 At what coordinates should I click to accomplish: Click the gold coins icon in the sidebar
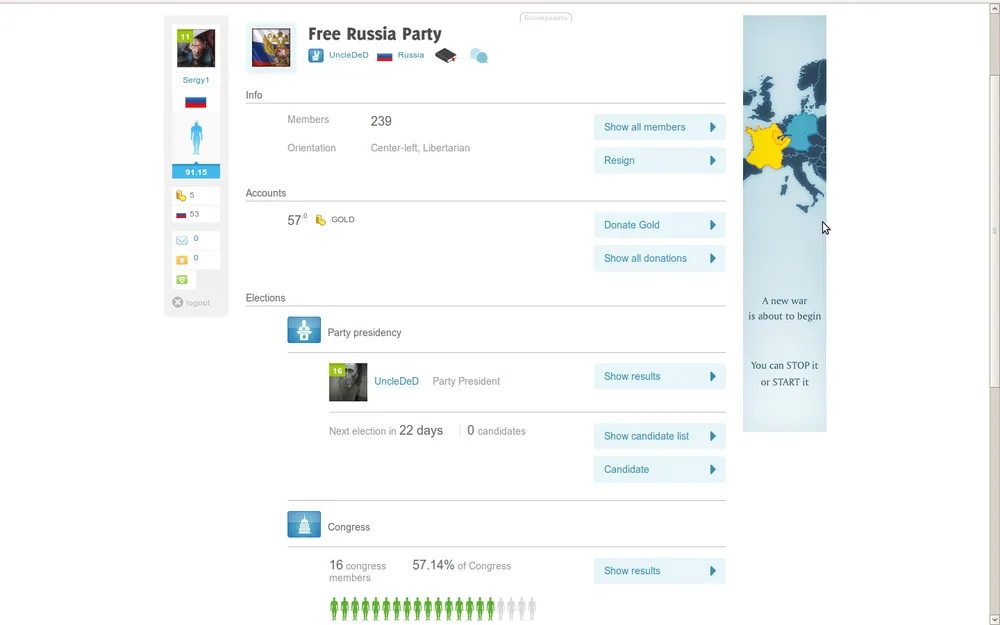coord(181,196)
